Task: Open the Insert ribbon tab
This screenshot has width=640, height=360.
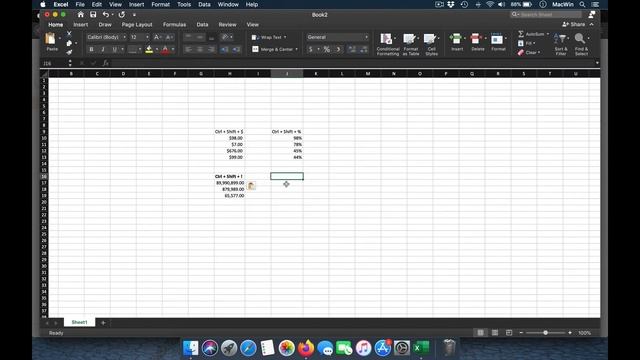Action: pyautogui.click(x=80, y=25)
